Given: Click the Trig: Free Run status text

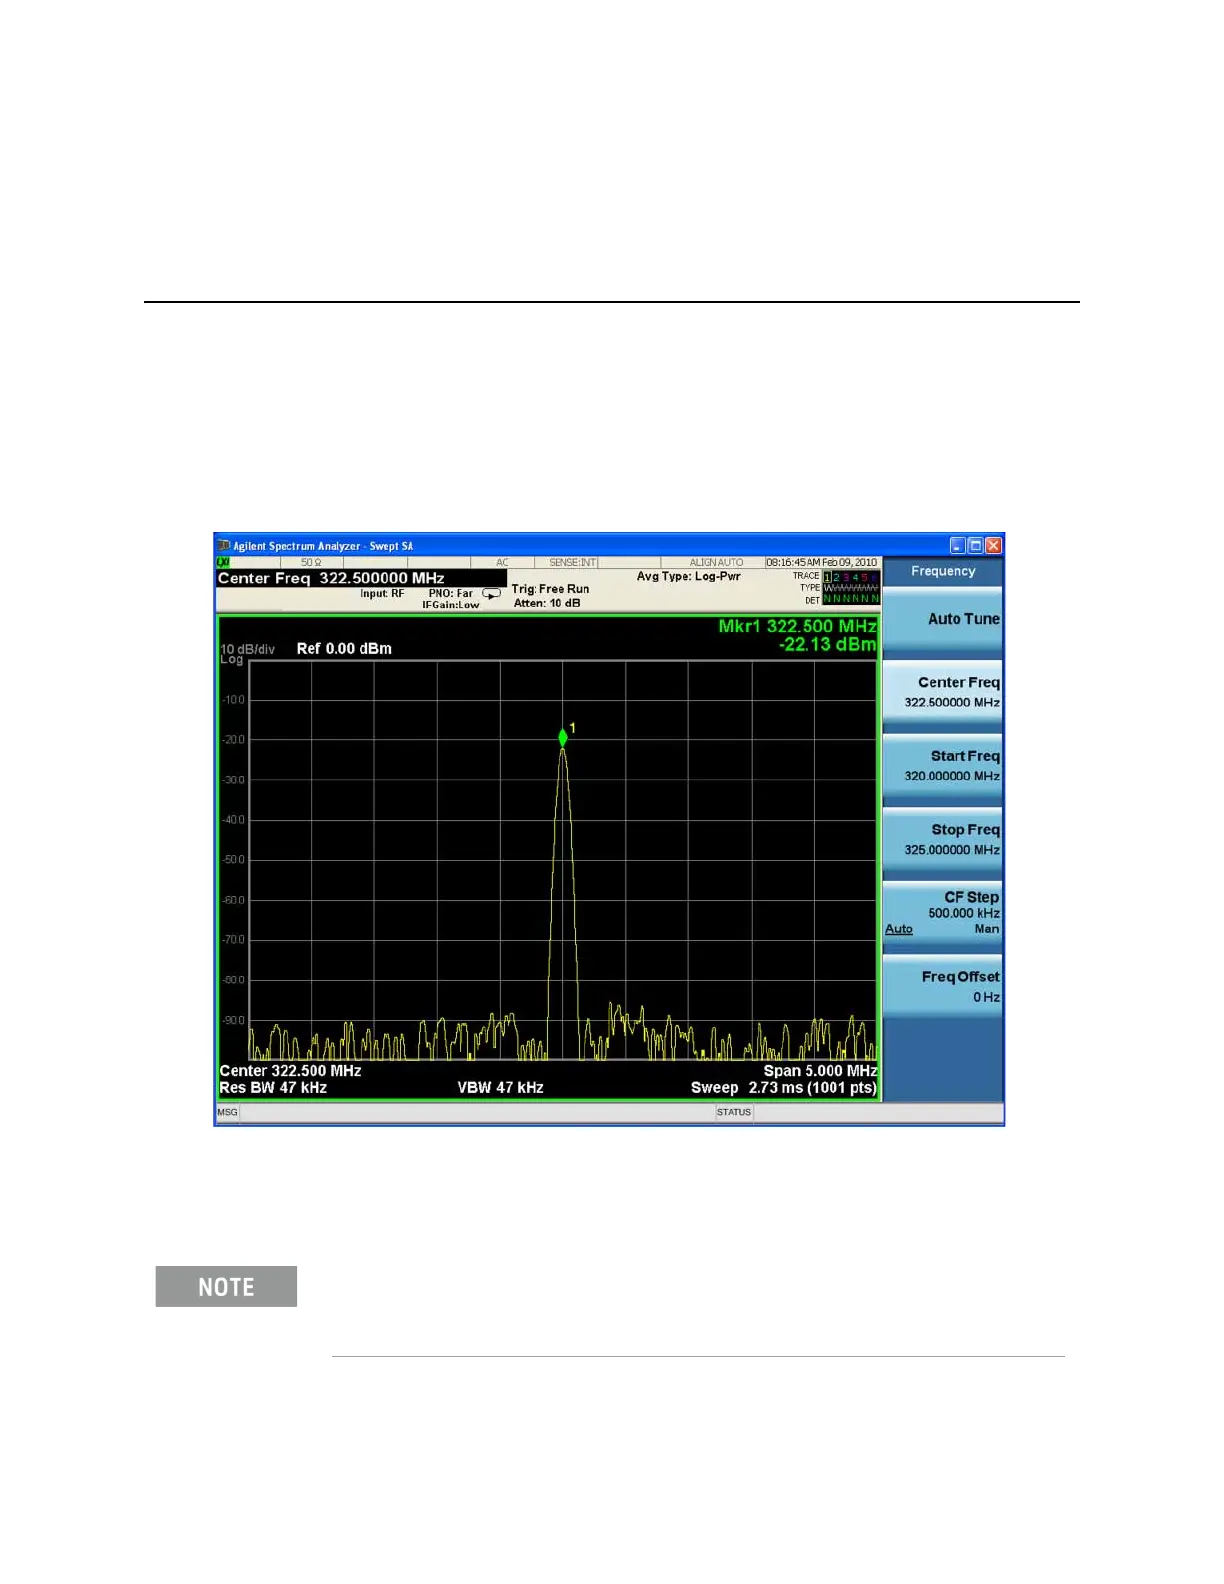Looking at the screenshot, I should pos(550,589).
